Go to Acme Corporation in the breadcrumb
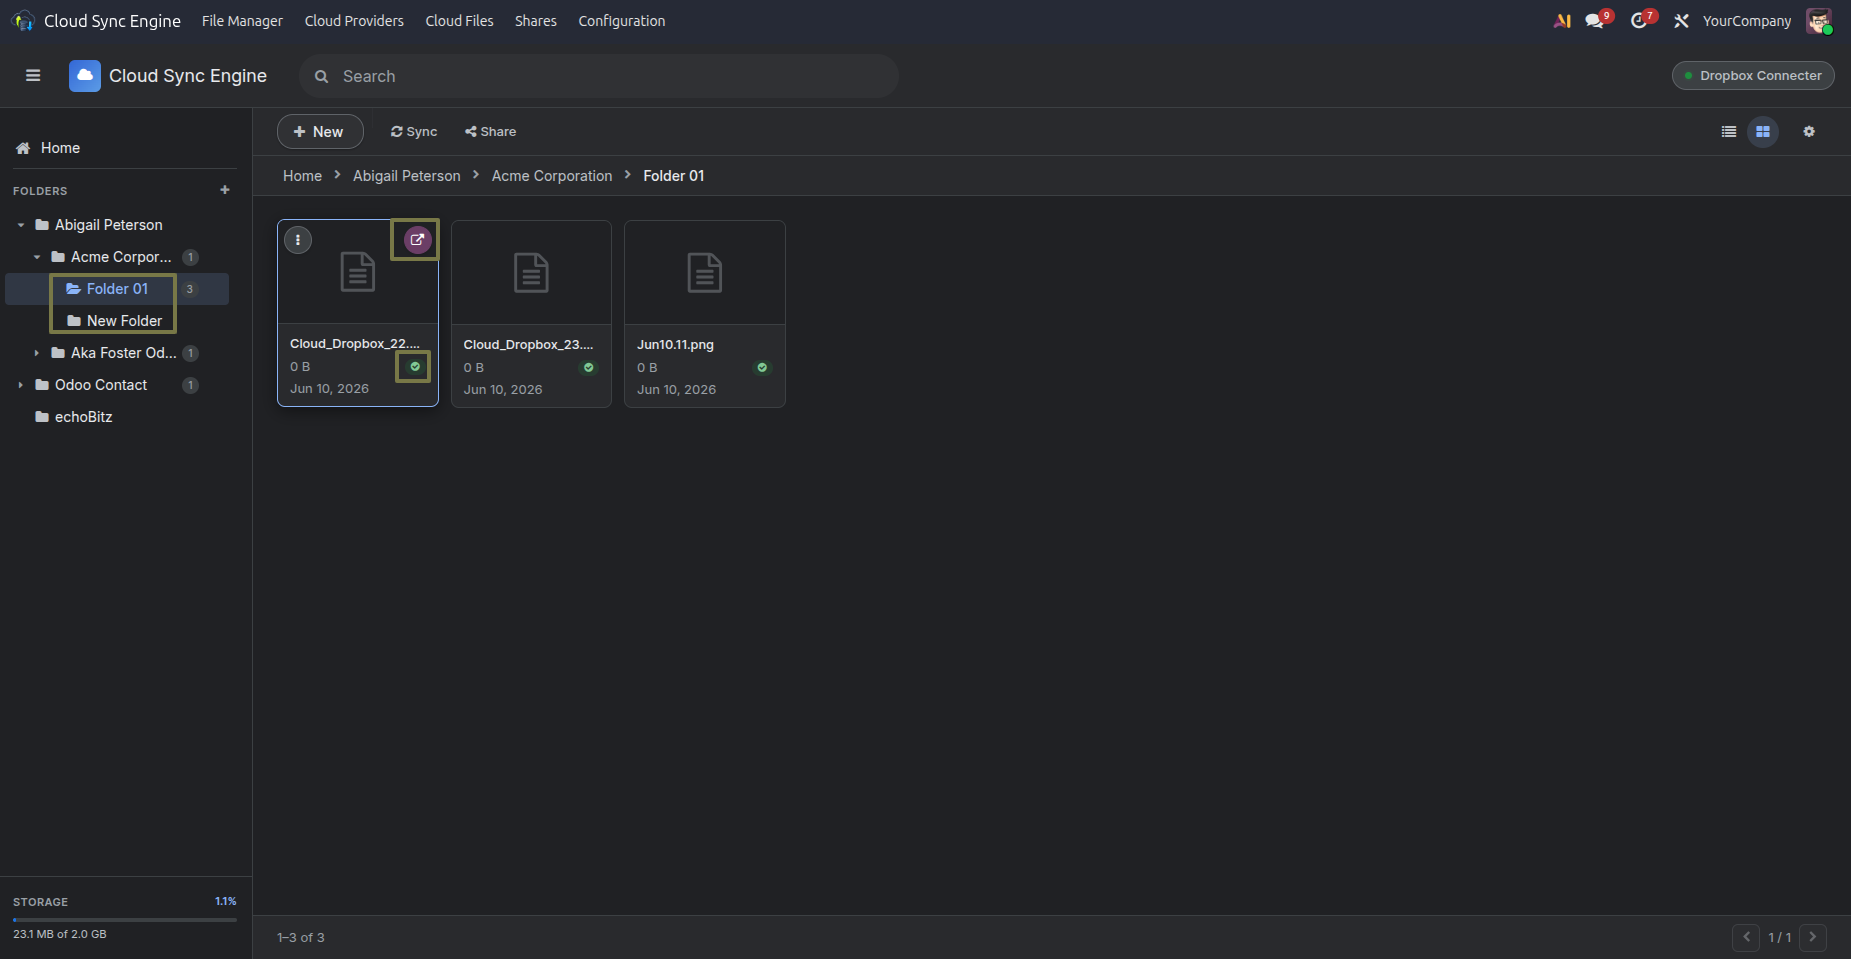Image resolution: width=1851 pixels, height=959 pixels. coord(552,176)
